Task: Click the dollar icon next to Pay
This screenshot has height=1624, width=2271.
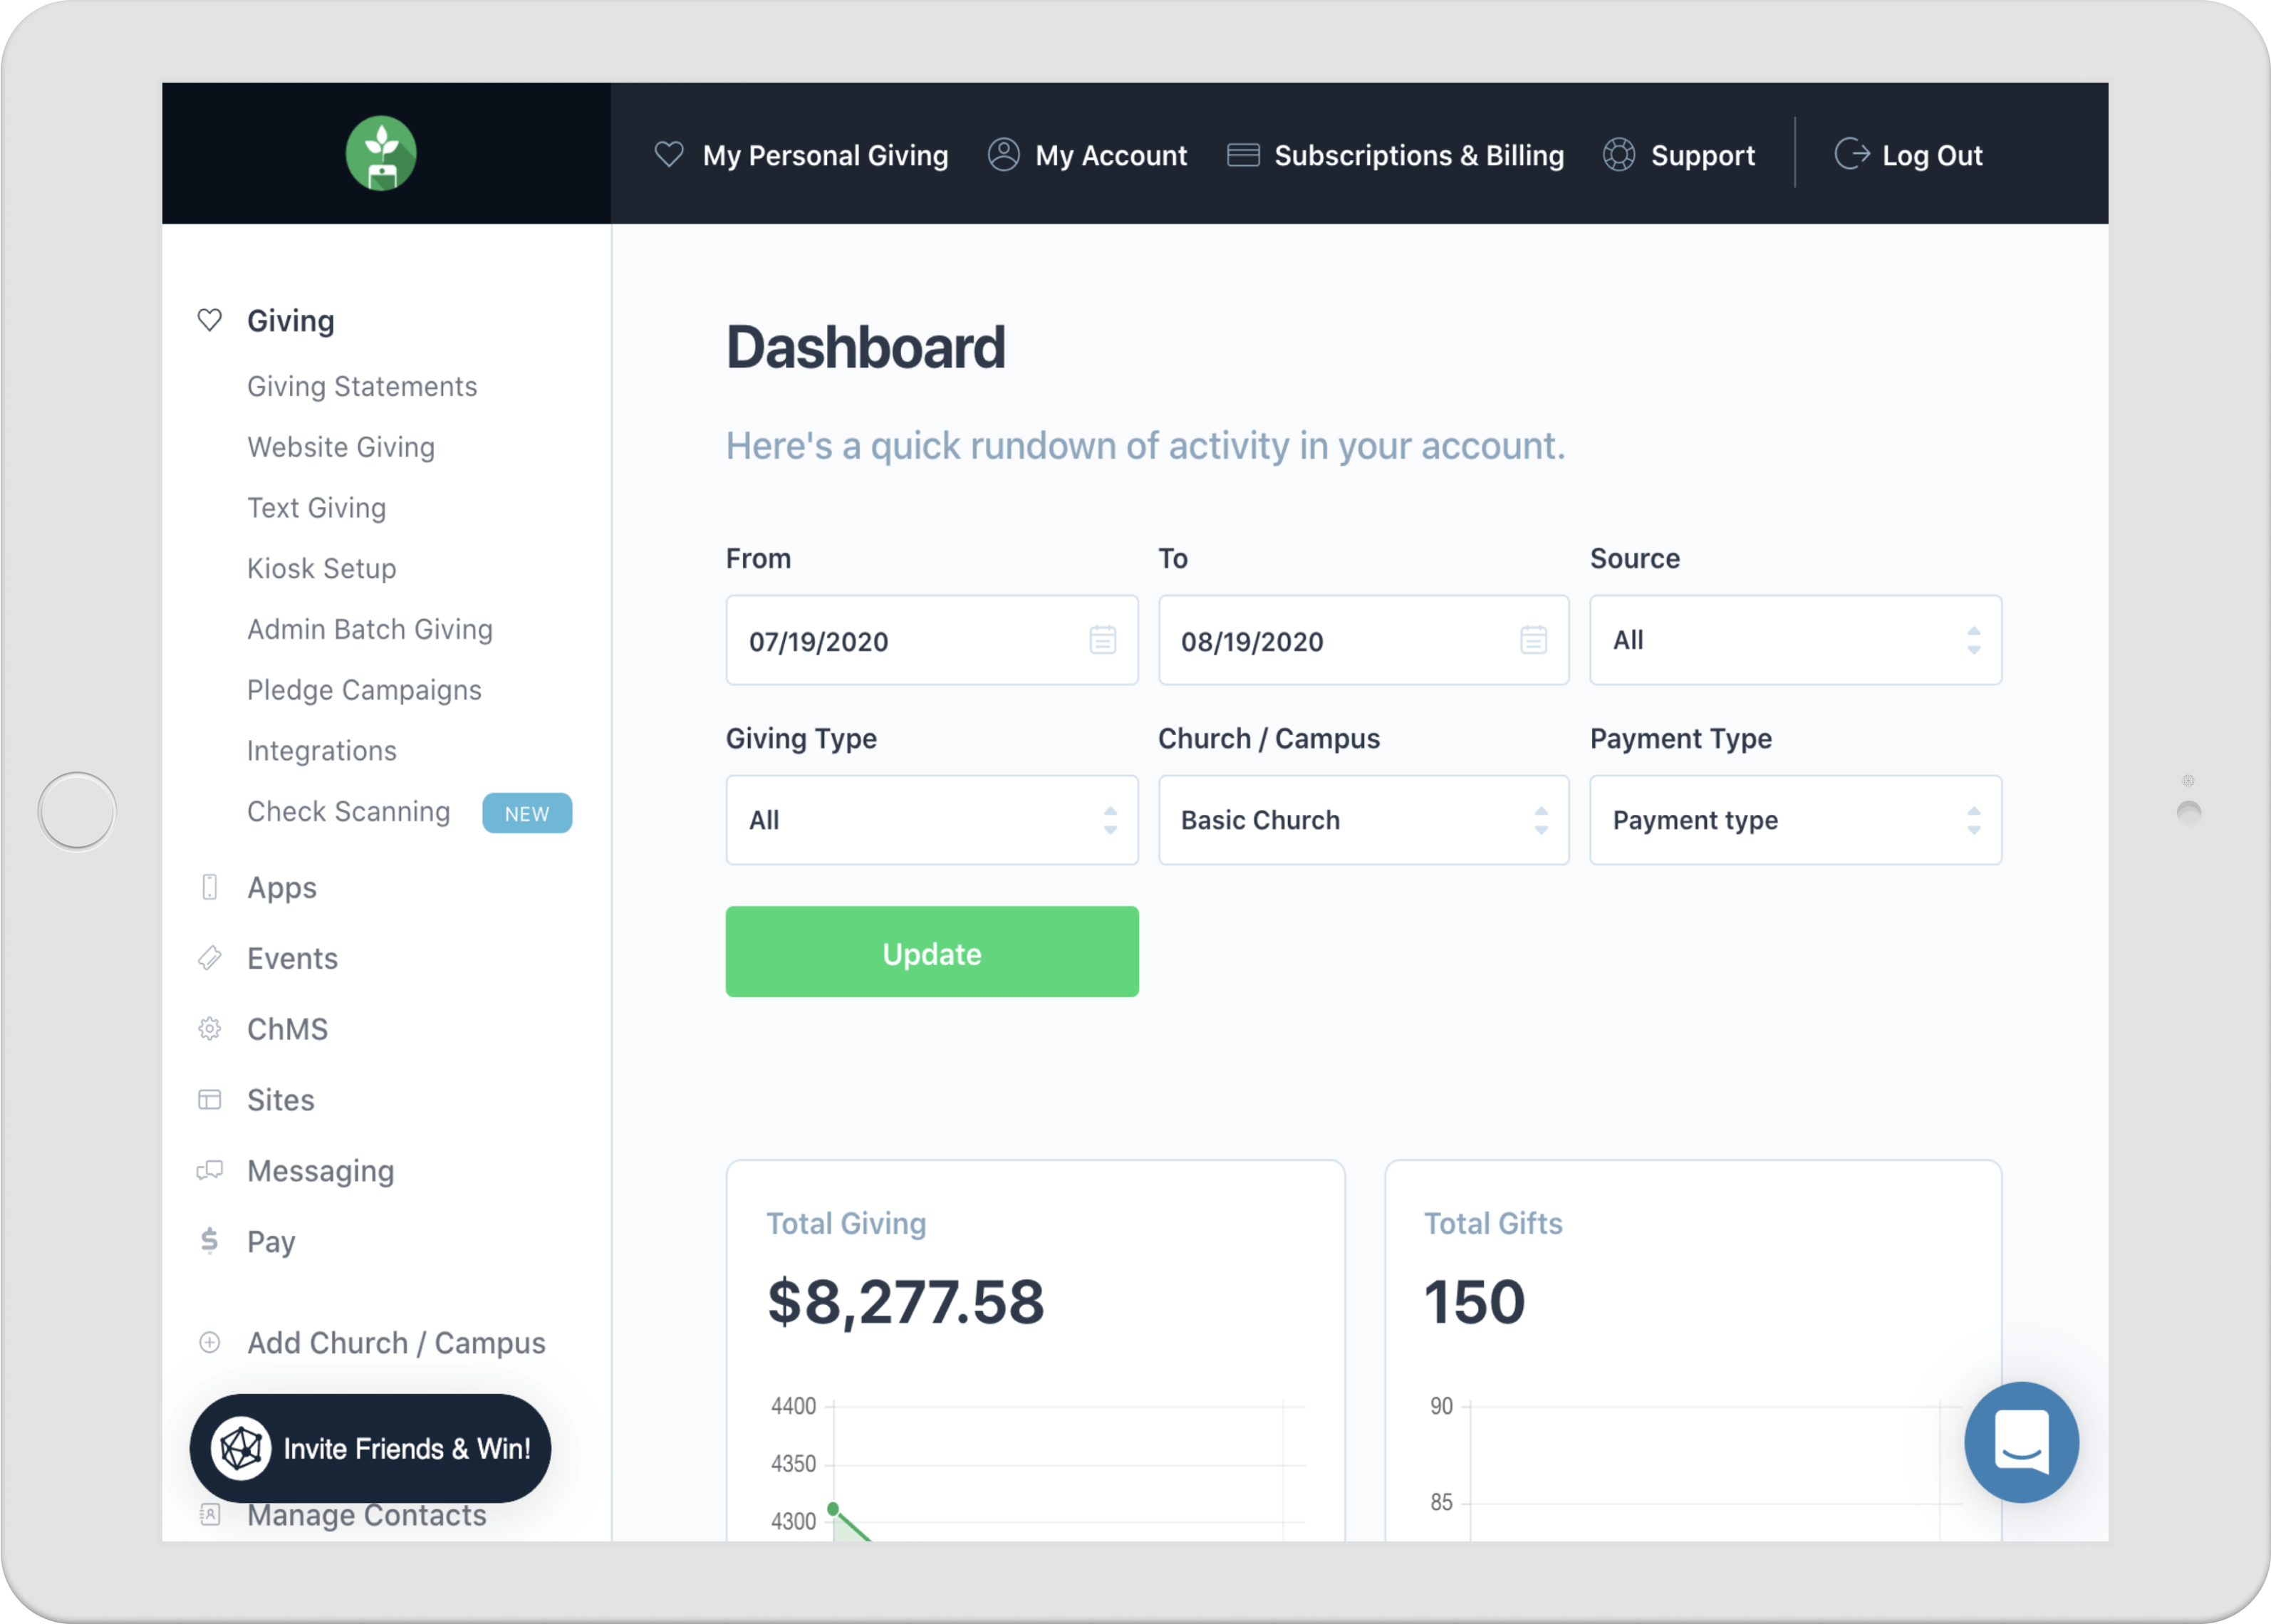Action: point(209,1241)
